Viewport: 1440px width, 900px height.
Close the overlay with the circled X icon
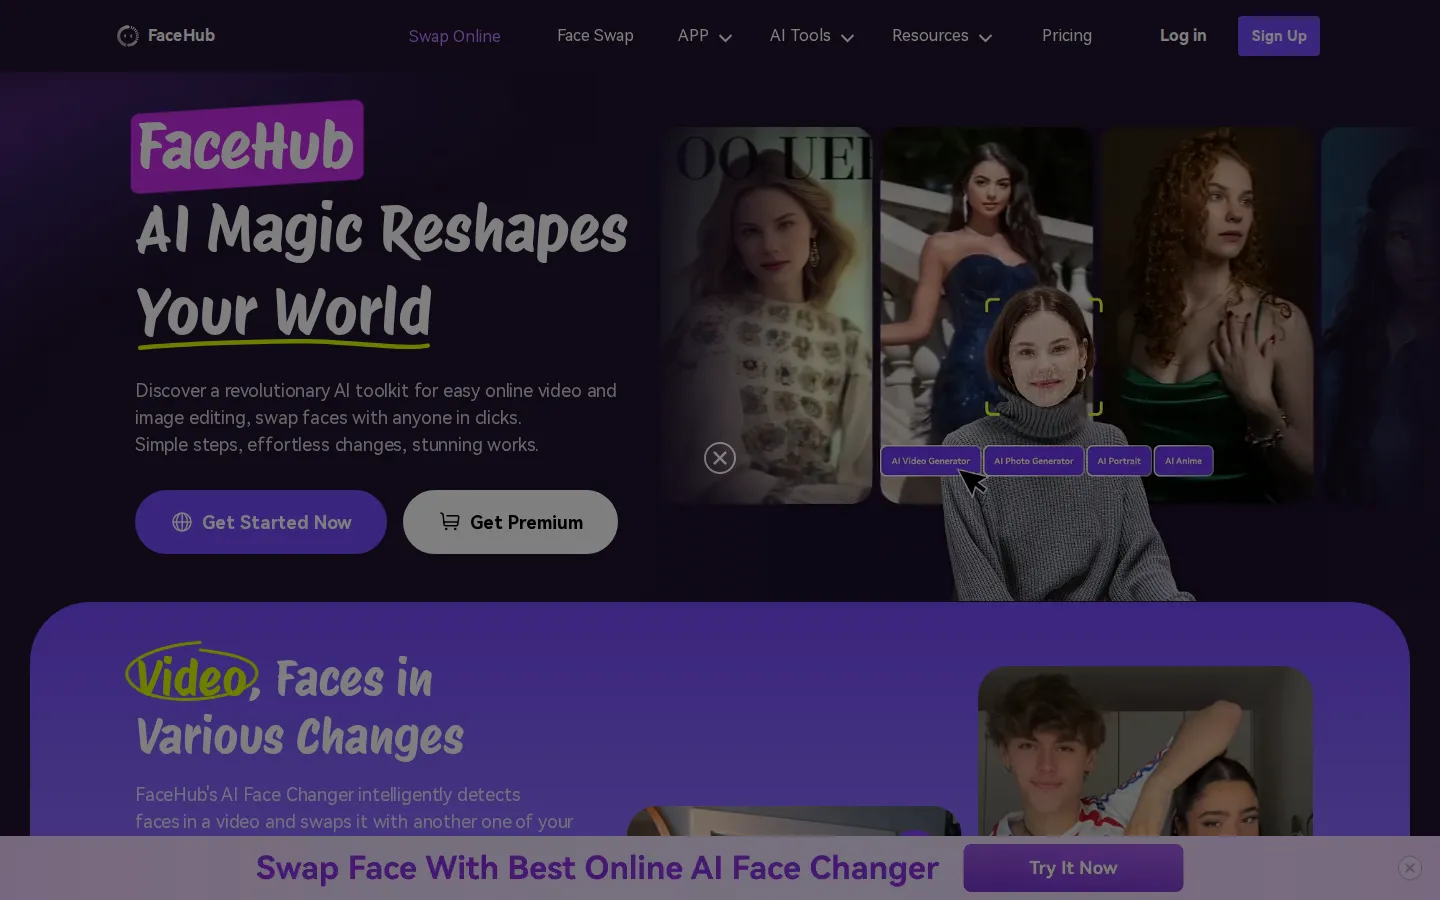click(720, 458)
